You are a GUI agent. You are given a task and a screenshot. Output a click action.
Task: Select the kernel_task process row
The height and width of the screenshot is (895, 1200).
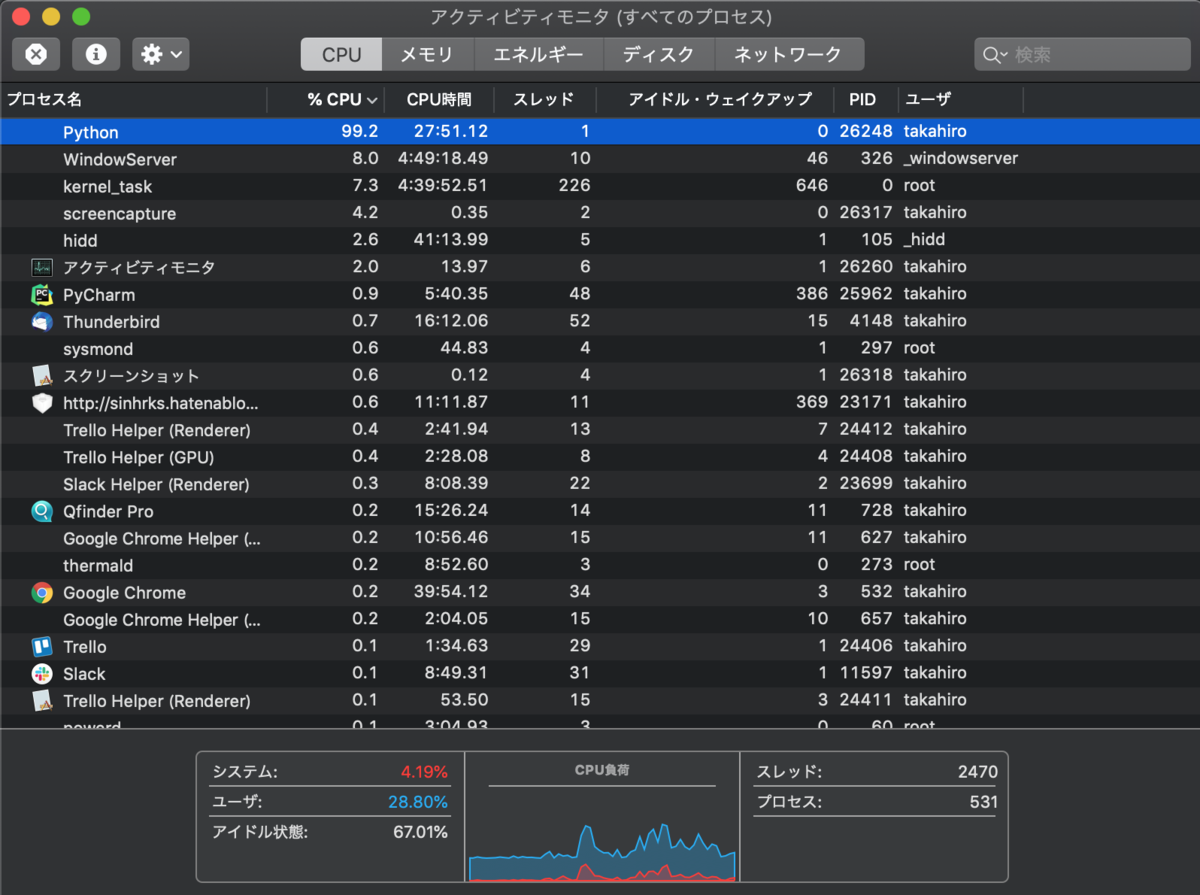[x=600, y=186]
